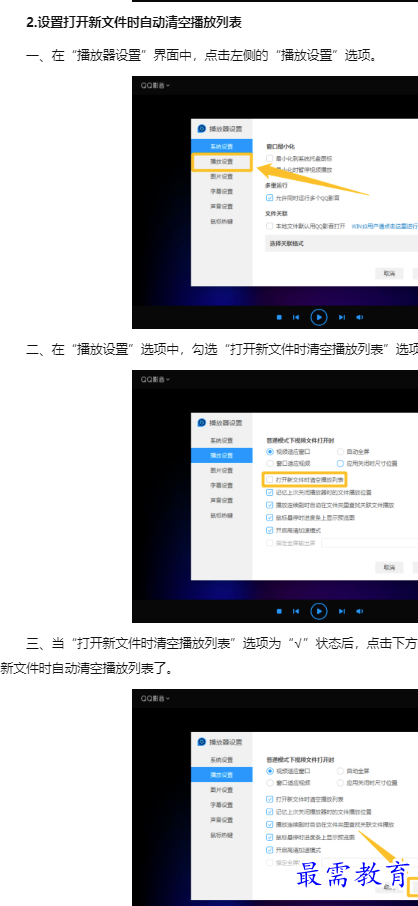Uncheck 允许同时运行多个QQ影音 checkbox
Image resolution: width=418 pixels, height=906 pixels.
(x=269, y=198)
